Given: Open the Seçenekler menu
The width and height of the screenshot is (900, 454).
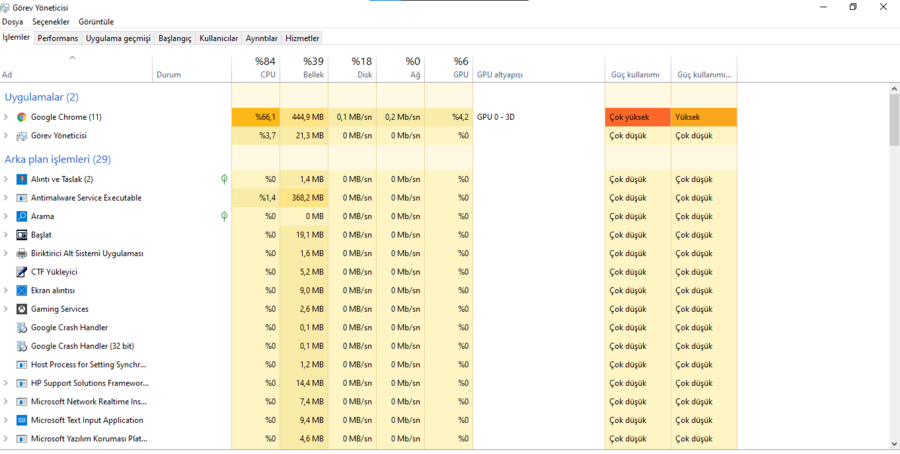Looking at the screenshot, I should coord(51,22).
